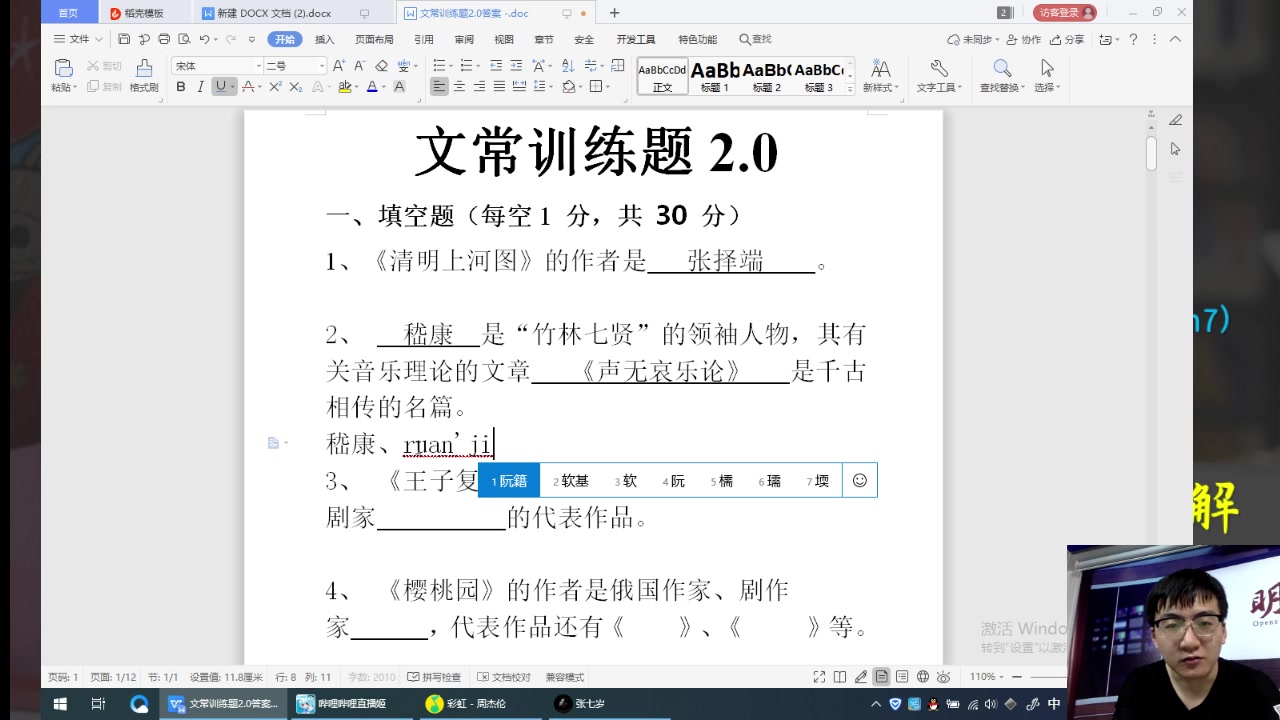Decrease font size with A- icon
The height and width of the screenshot is (720, 1280).
click(360, 65)
